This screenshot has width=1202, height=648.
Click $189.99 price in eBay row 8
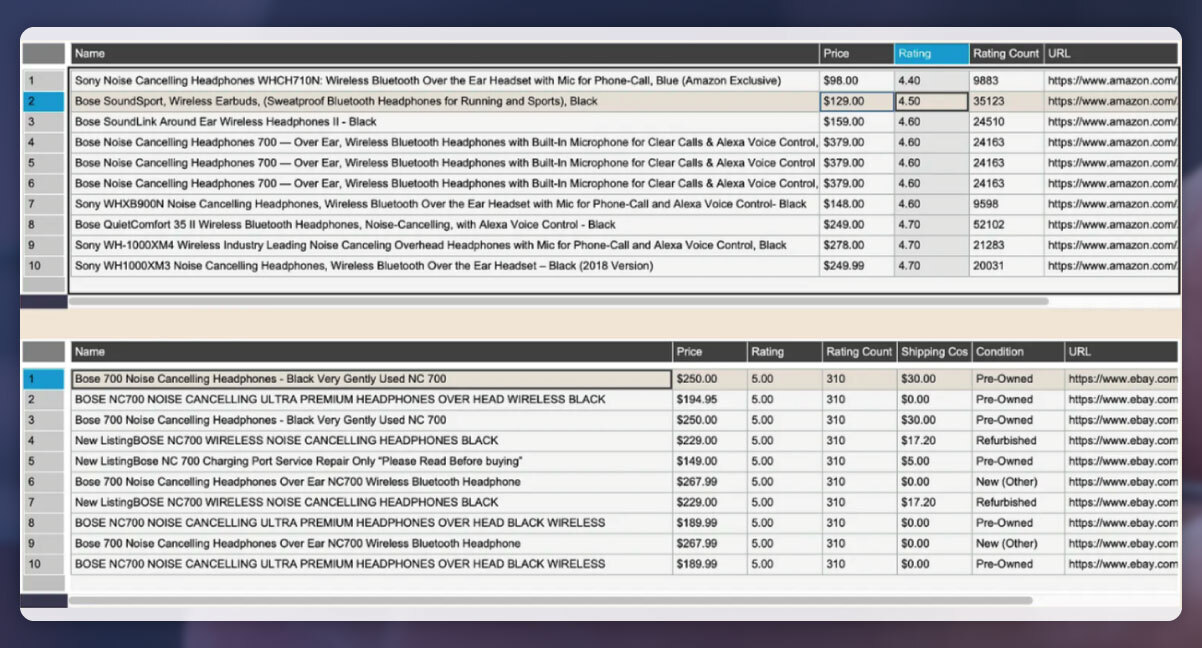[x=710, y=523]
